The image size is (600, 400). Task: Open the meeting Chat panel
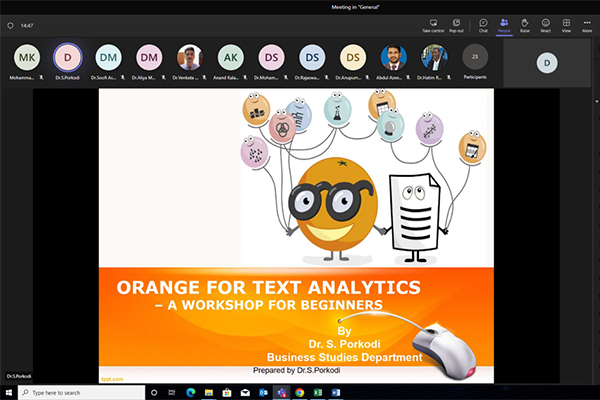(x=483, y=22)
